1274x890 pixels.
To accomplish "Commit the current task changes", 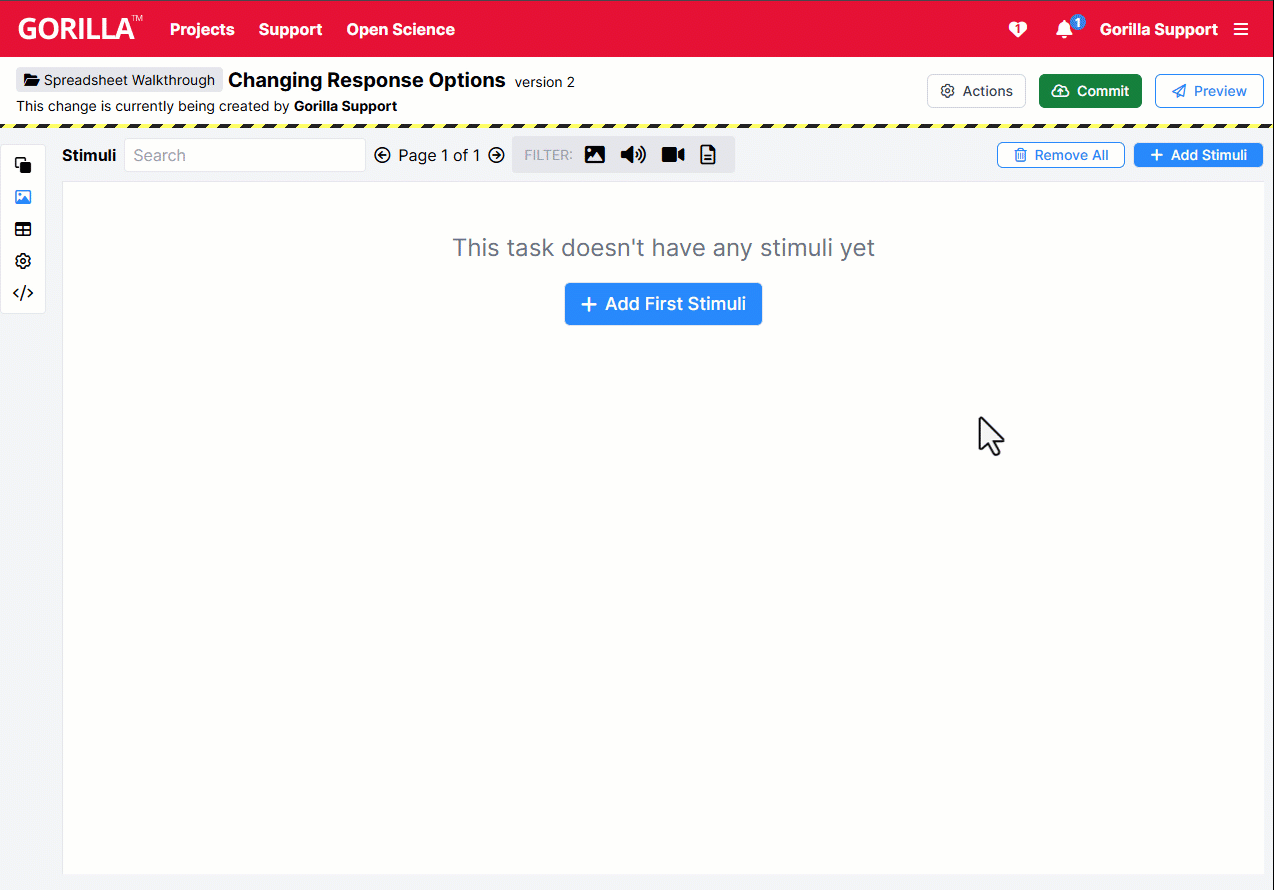I will (1090, 90).
